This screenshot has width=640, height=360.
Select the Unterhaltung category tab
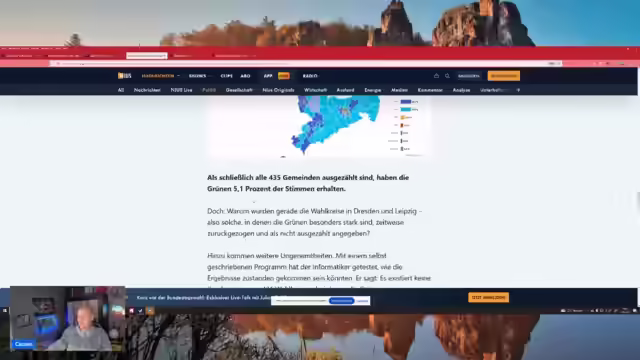(x=494, y=90)
